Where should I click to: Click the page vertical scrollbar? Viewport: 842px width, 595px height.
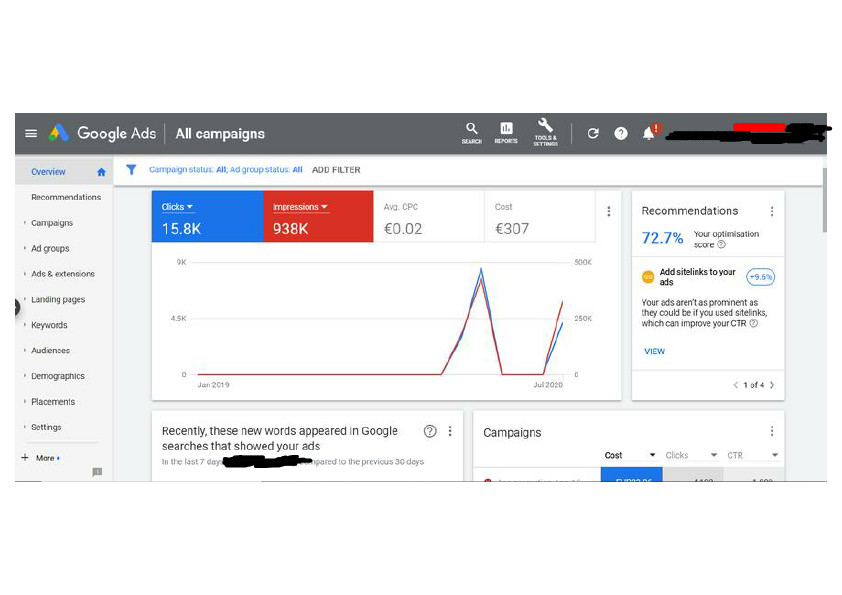(824, 200)
